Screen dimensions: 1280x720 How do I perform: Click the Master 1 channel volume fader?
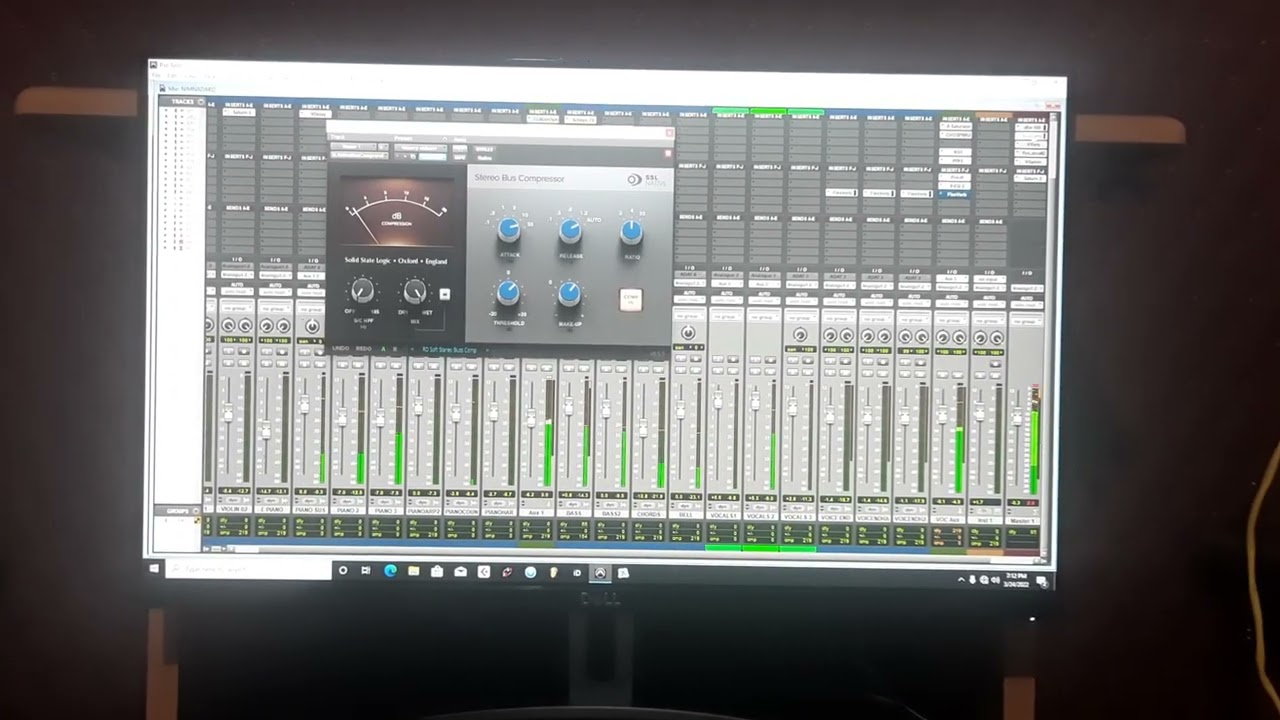[1017, 417]
